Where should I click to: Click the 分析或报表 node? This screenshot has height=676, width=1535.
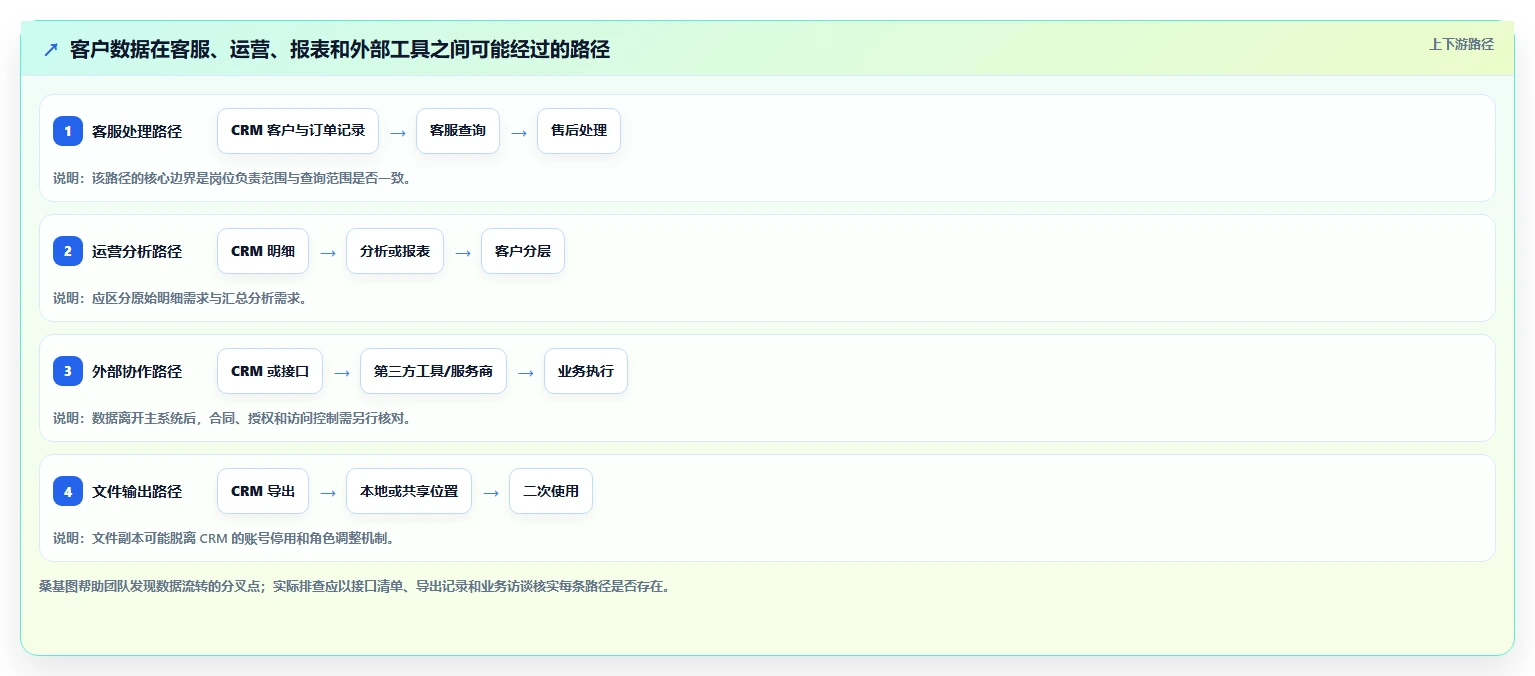pos(395,251)
